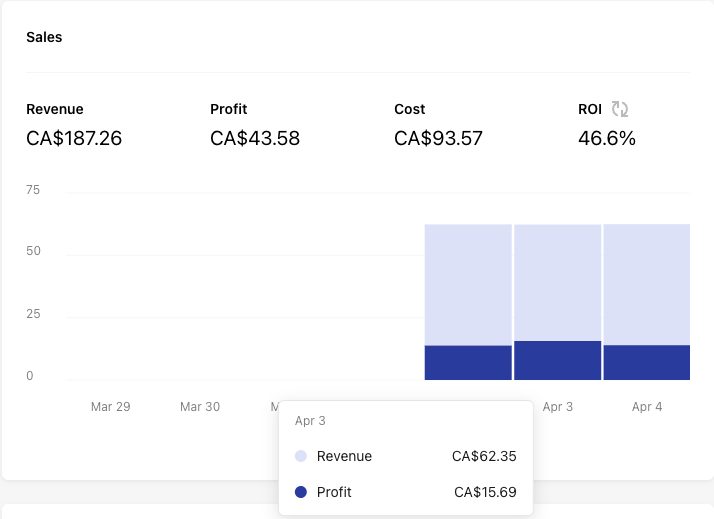Click the Profit summary label
The image size is (714, 519).
point(229,109)
